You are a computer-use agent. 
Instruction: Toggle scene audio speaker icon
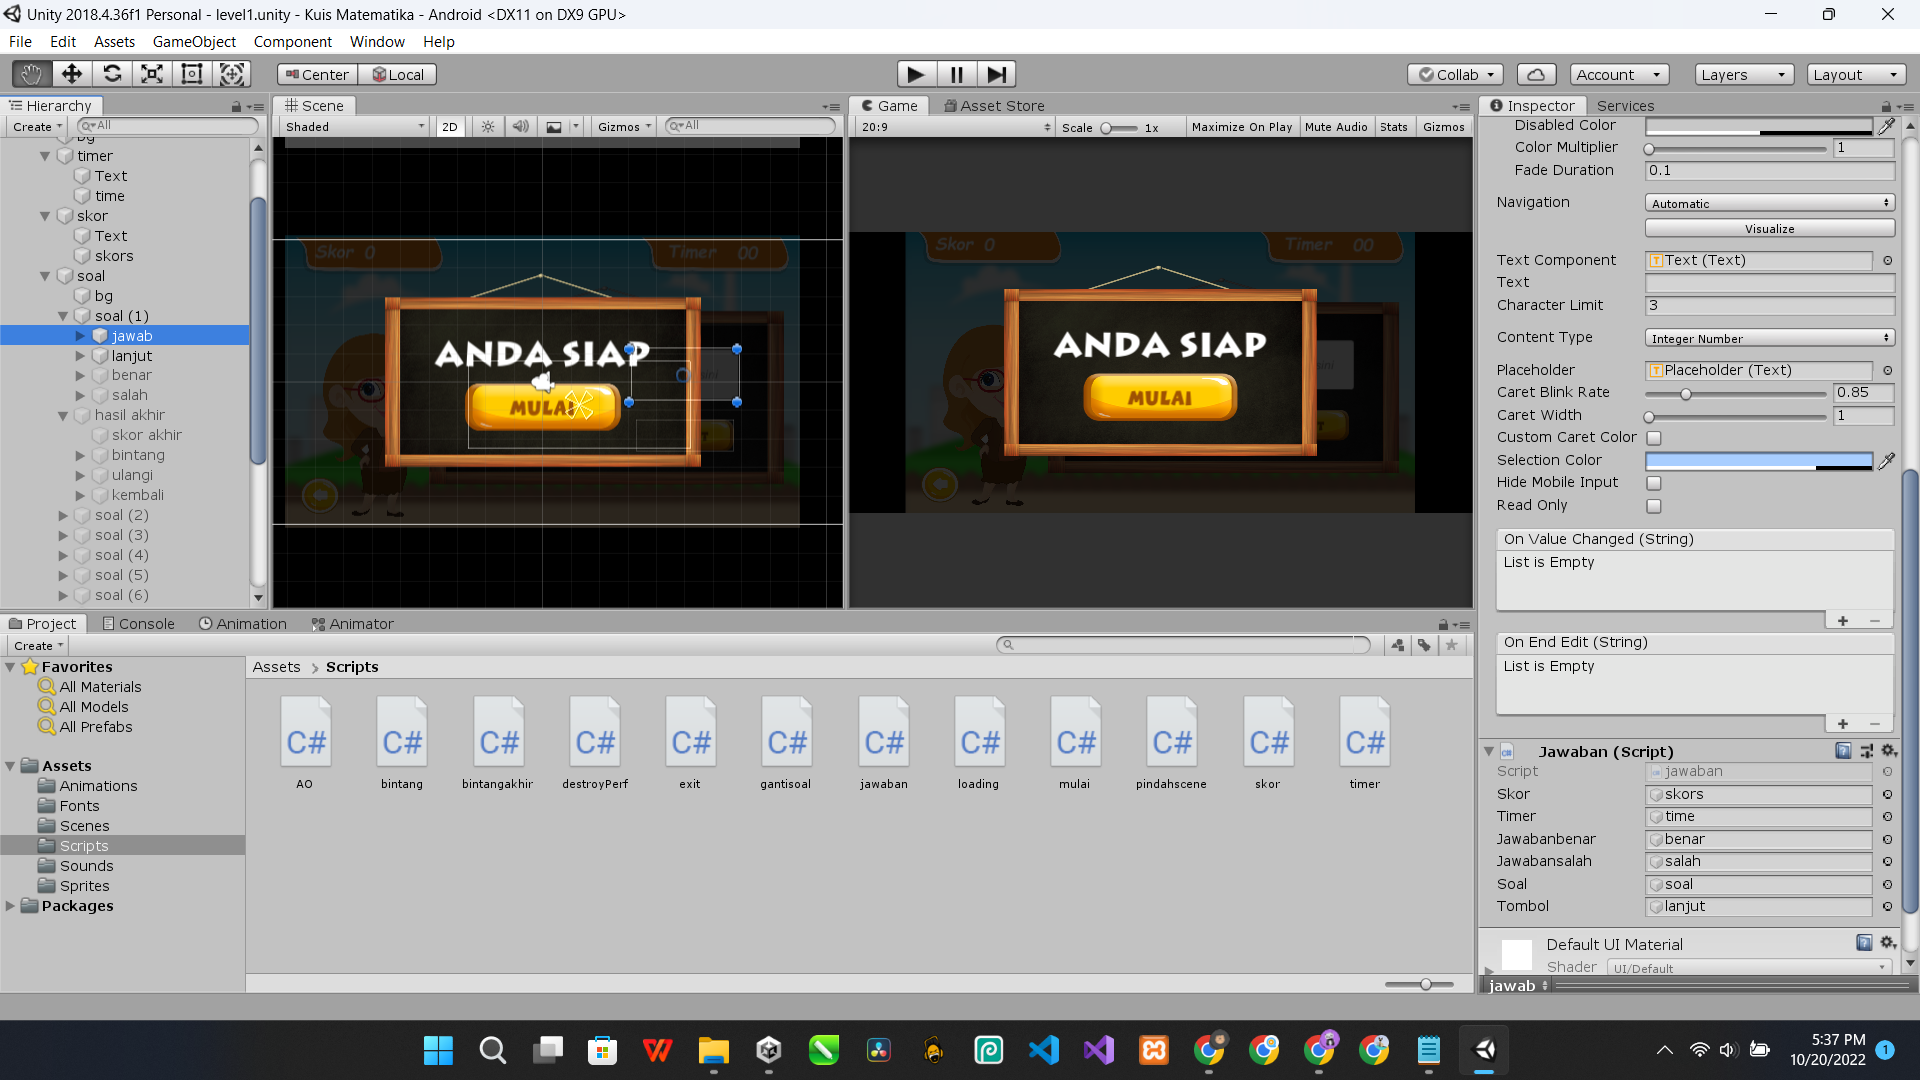(520, 127)
